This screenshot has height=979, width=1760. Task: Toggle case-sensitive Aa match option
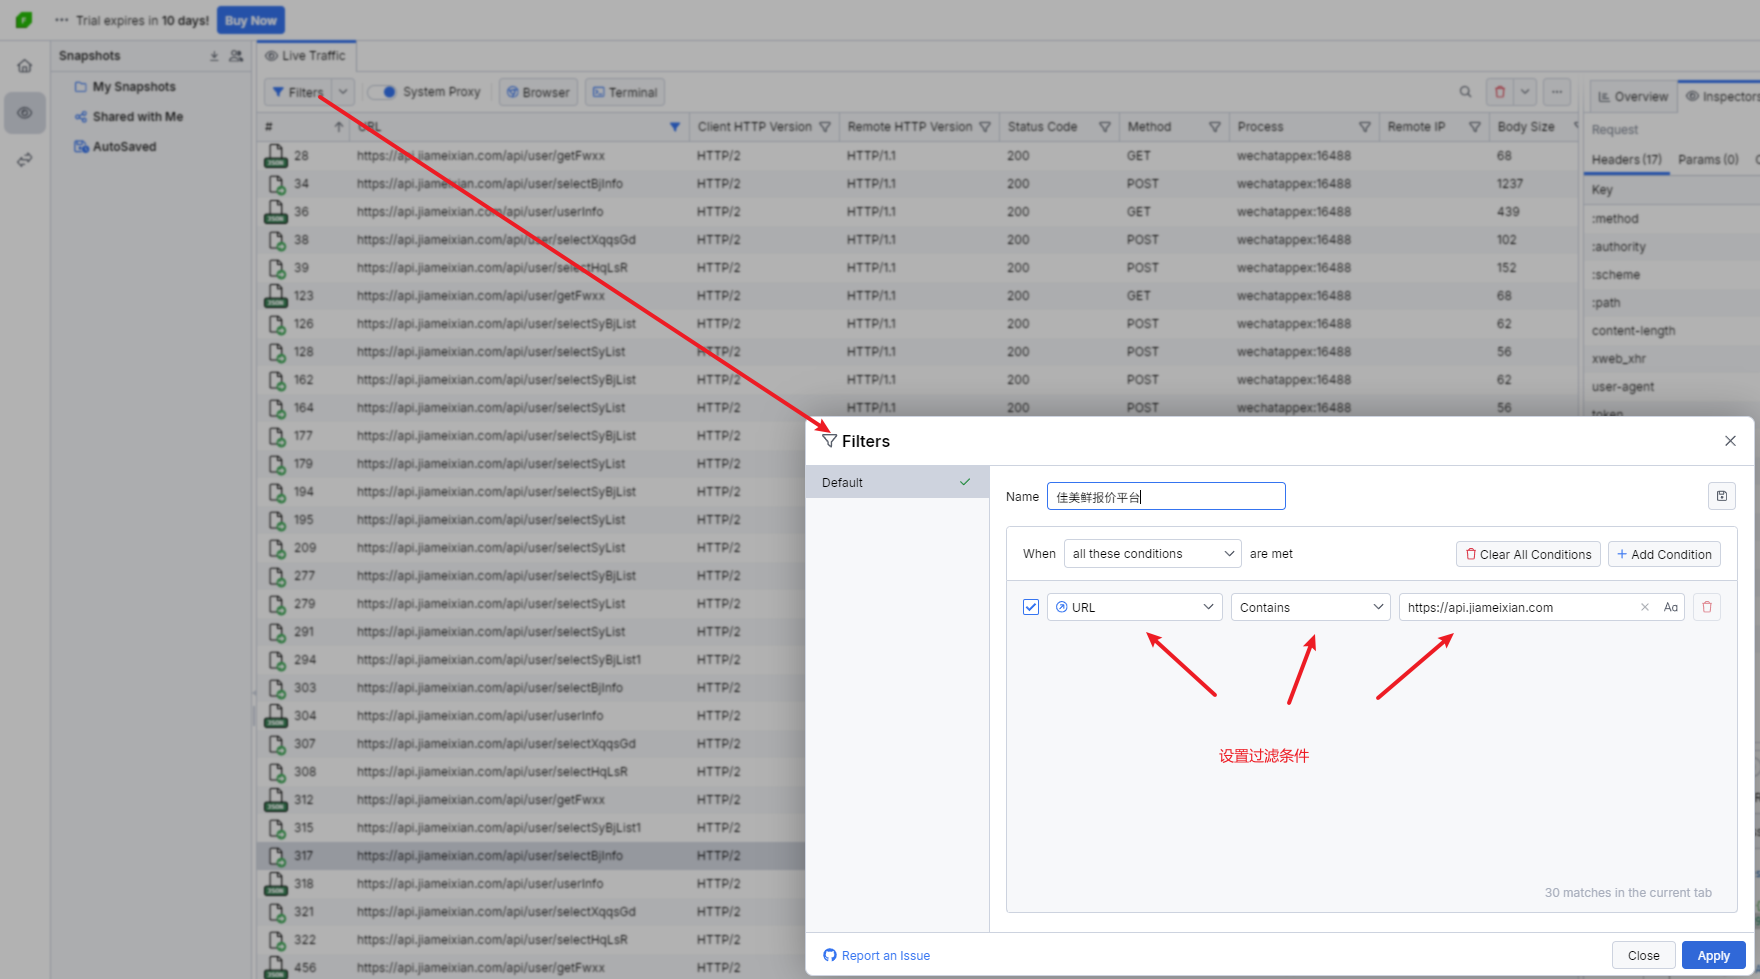click(x=1670, y=607)
